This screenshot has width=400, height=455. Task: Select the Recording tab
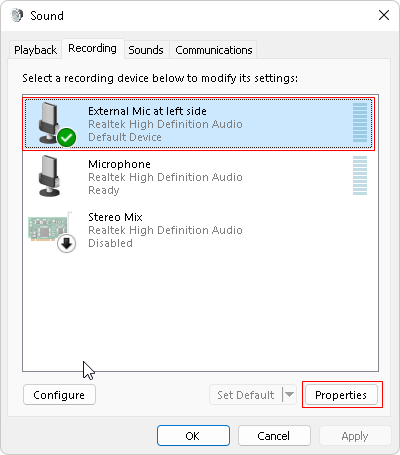(x=92, y=48)
